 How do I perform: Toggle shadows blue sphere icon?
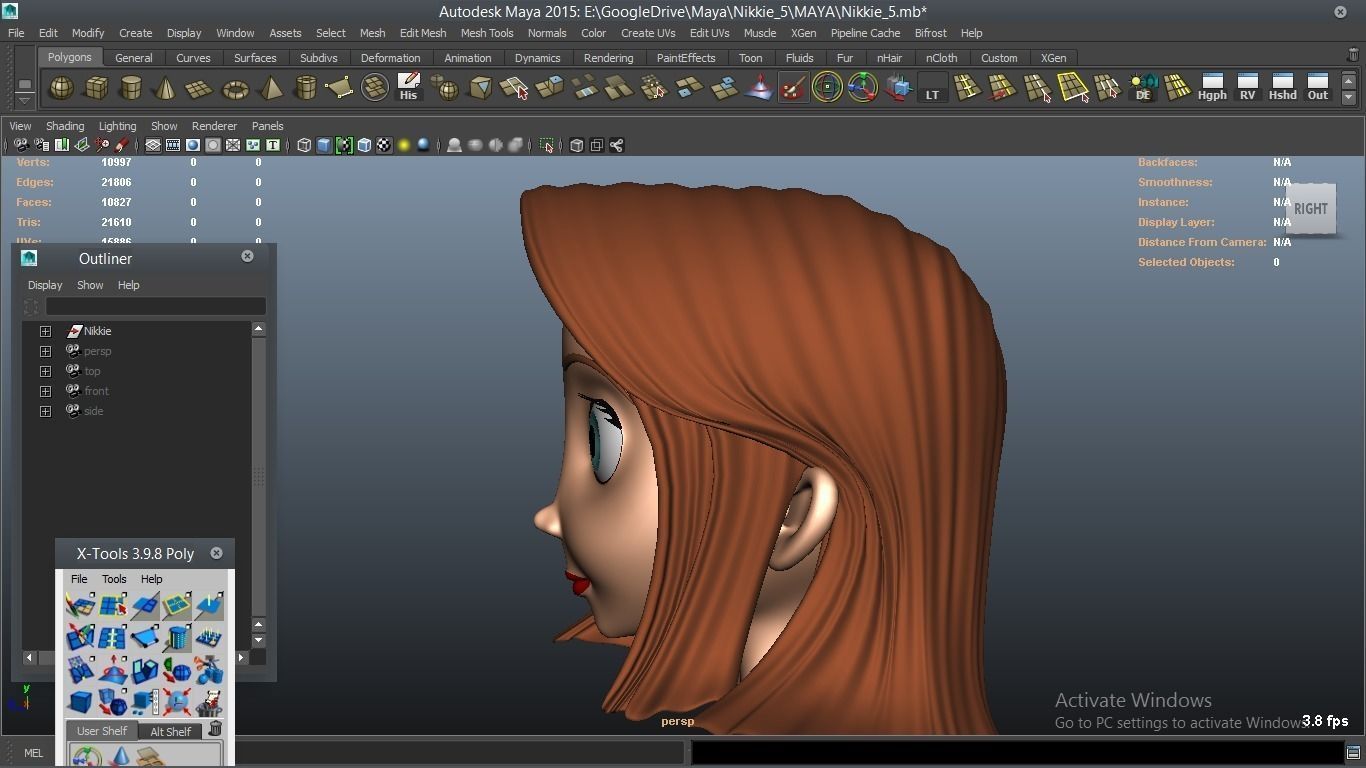[424, 146]
